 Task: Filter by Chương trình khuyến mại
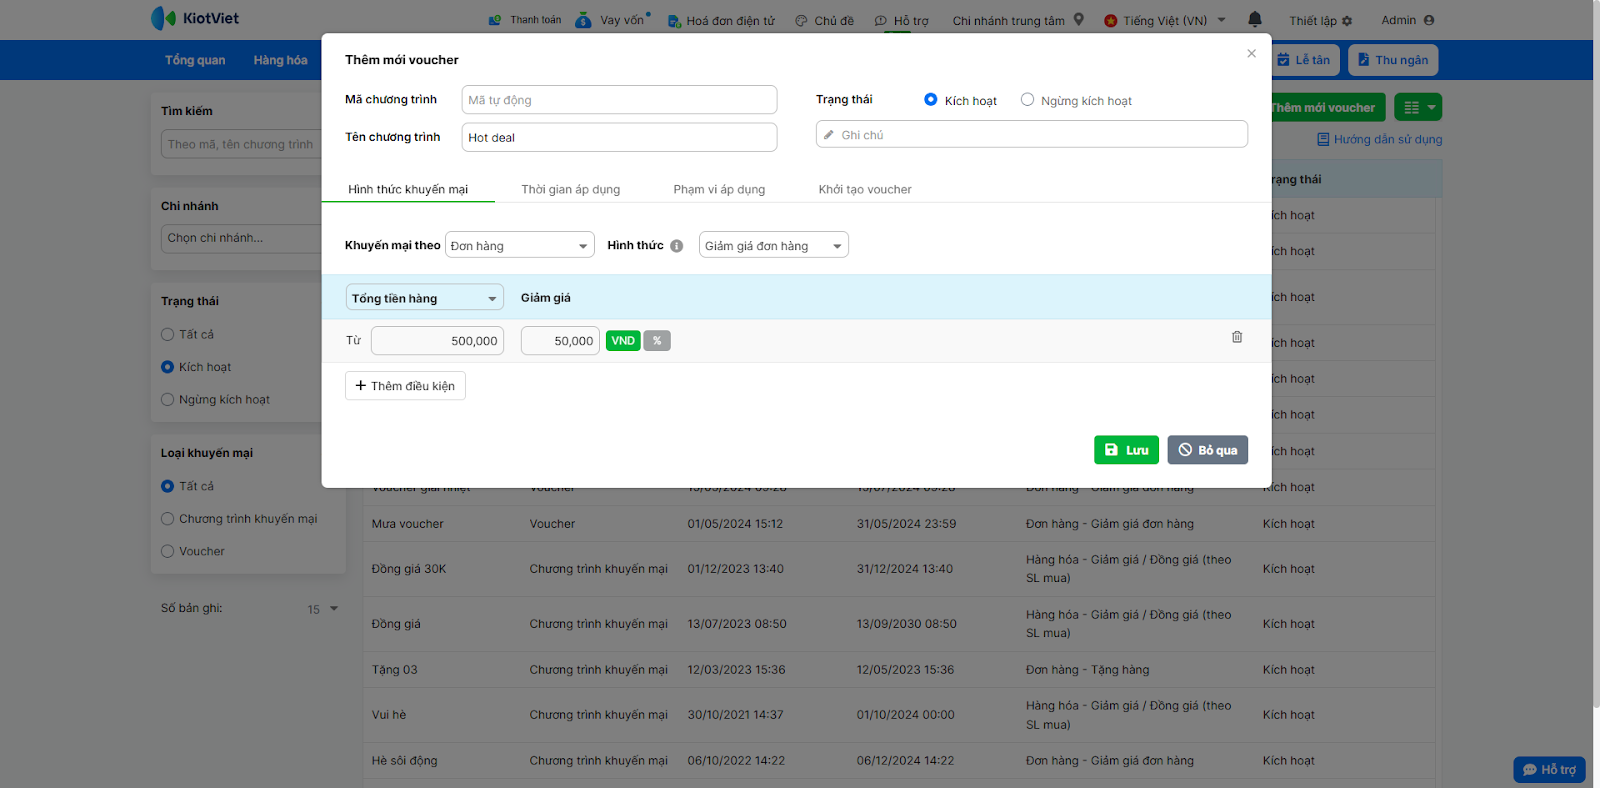pyautogui.click(x=168, y=519)
